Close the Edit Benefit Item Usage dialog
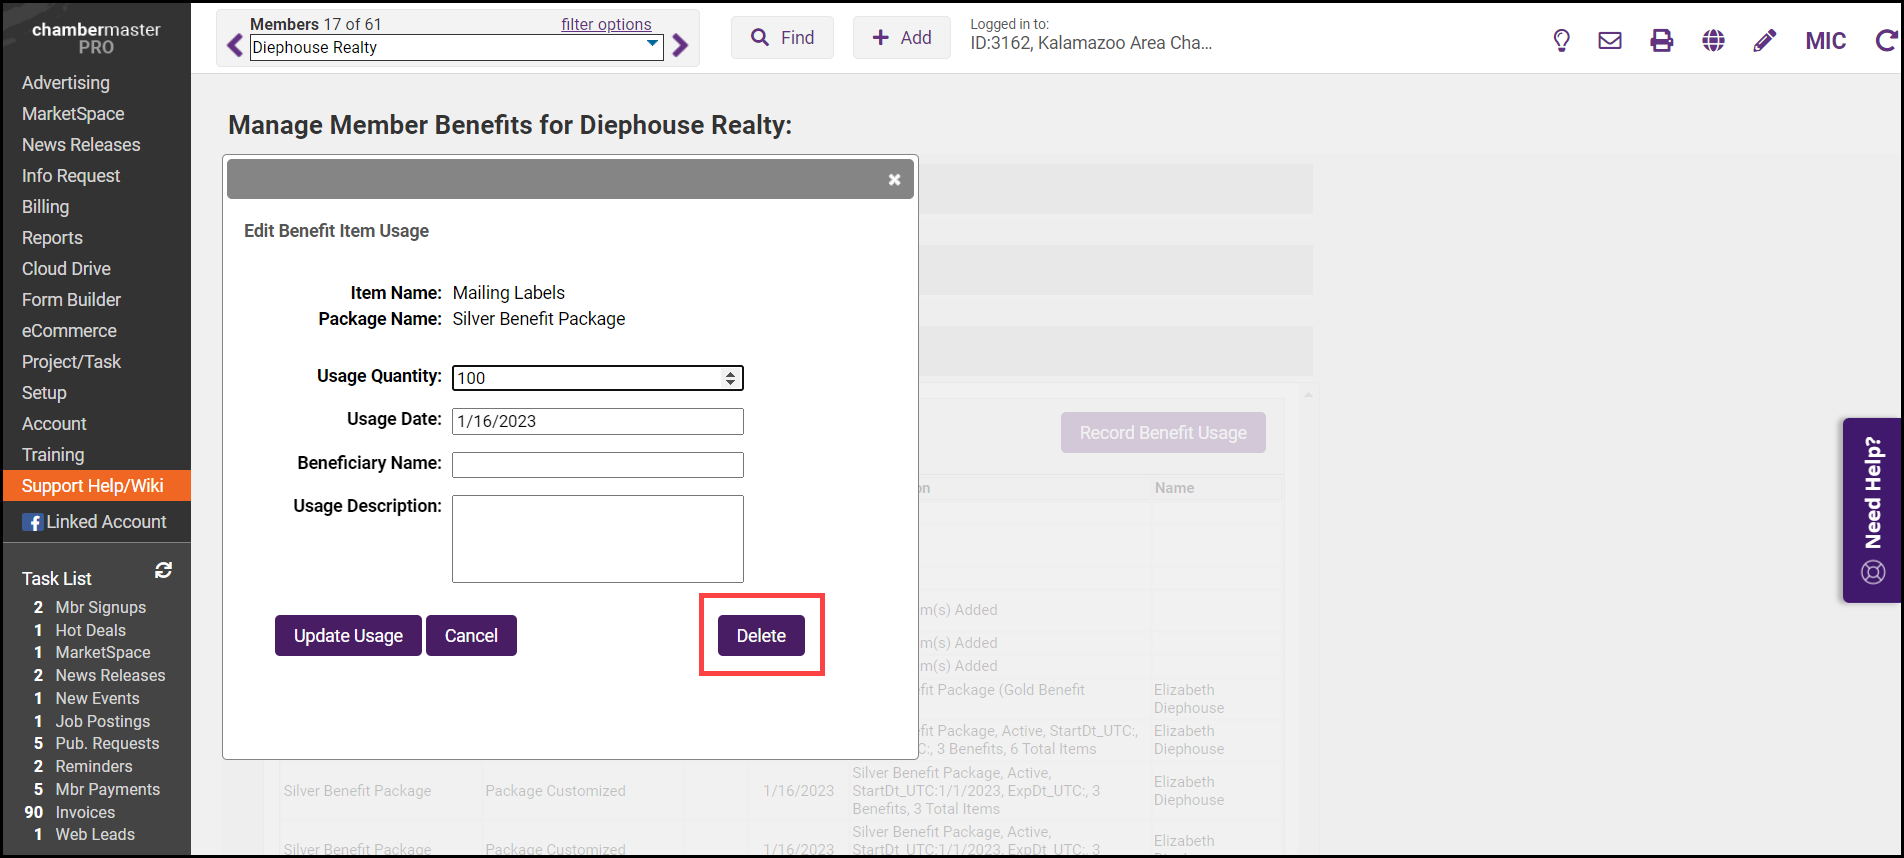The image size is (1904, 858). (894, 180)
